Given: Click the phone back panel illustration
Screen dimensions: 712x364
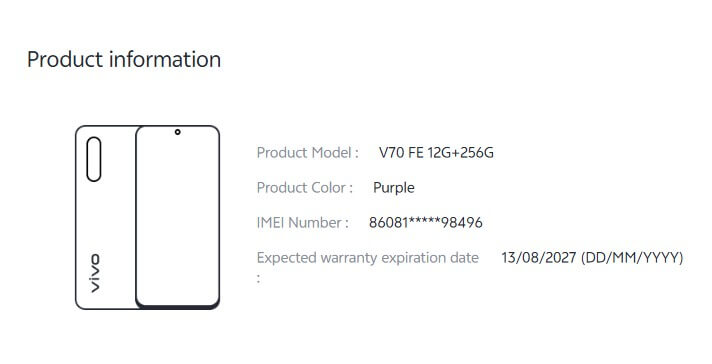Looking at the screenshot, I should click(x=105, y=217).
